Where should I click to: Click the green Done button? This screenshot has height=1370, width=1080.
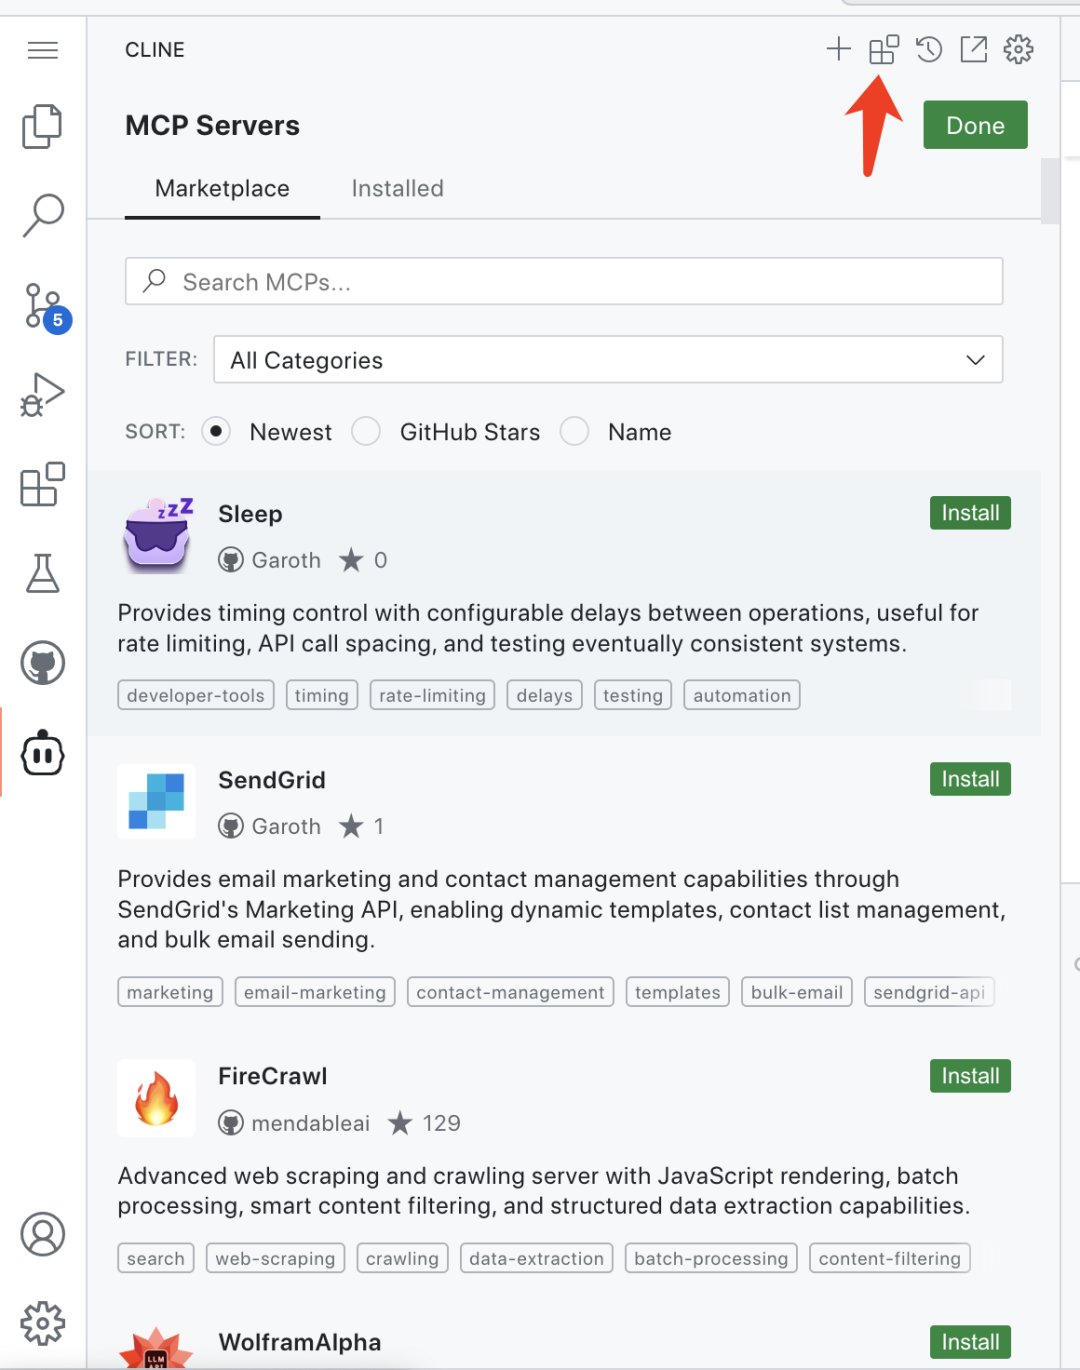coord(974,125)
